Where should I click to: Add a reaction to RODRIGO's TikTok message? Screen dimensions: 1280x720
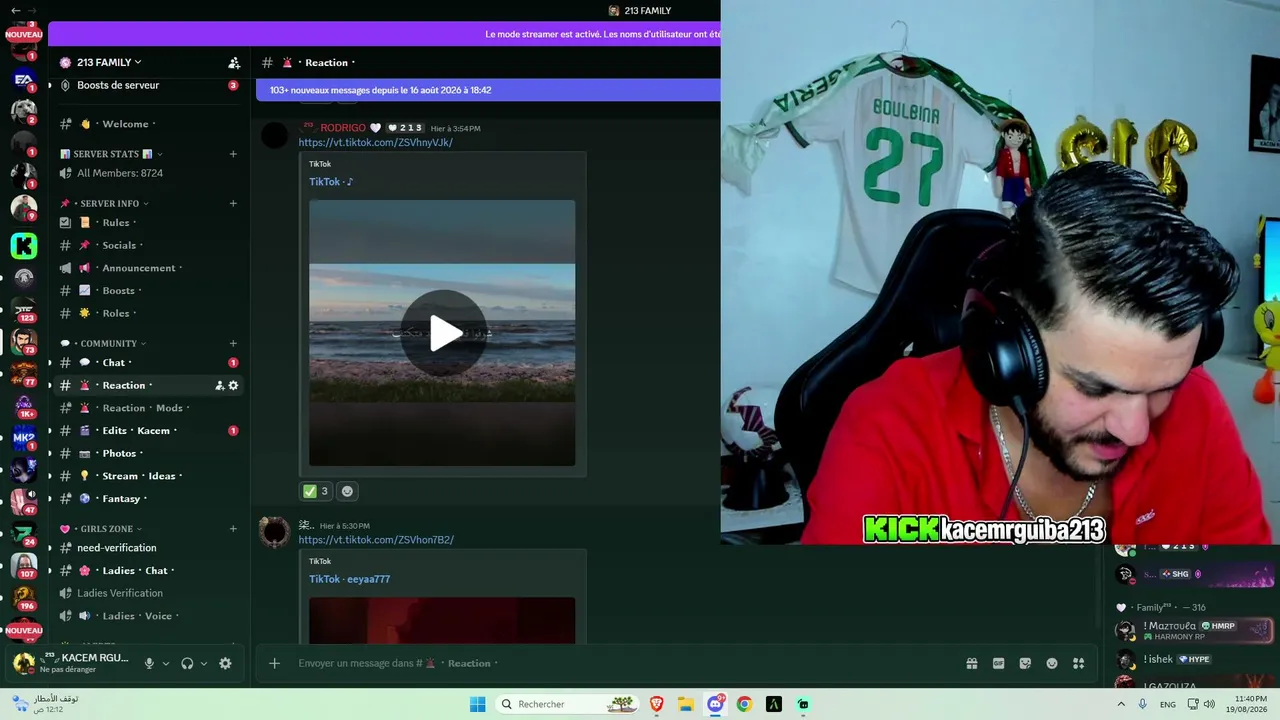347,491
